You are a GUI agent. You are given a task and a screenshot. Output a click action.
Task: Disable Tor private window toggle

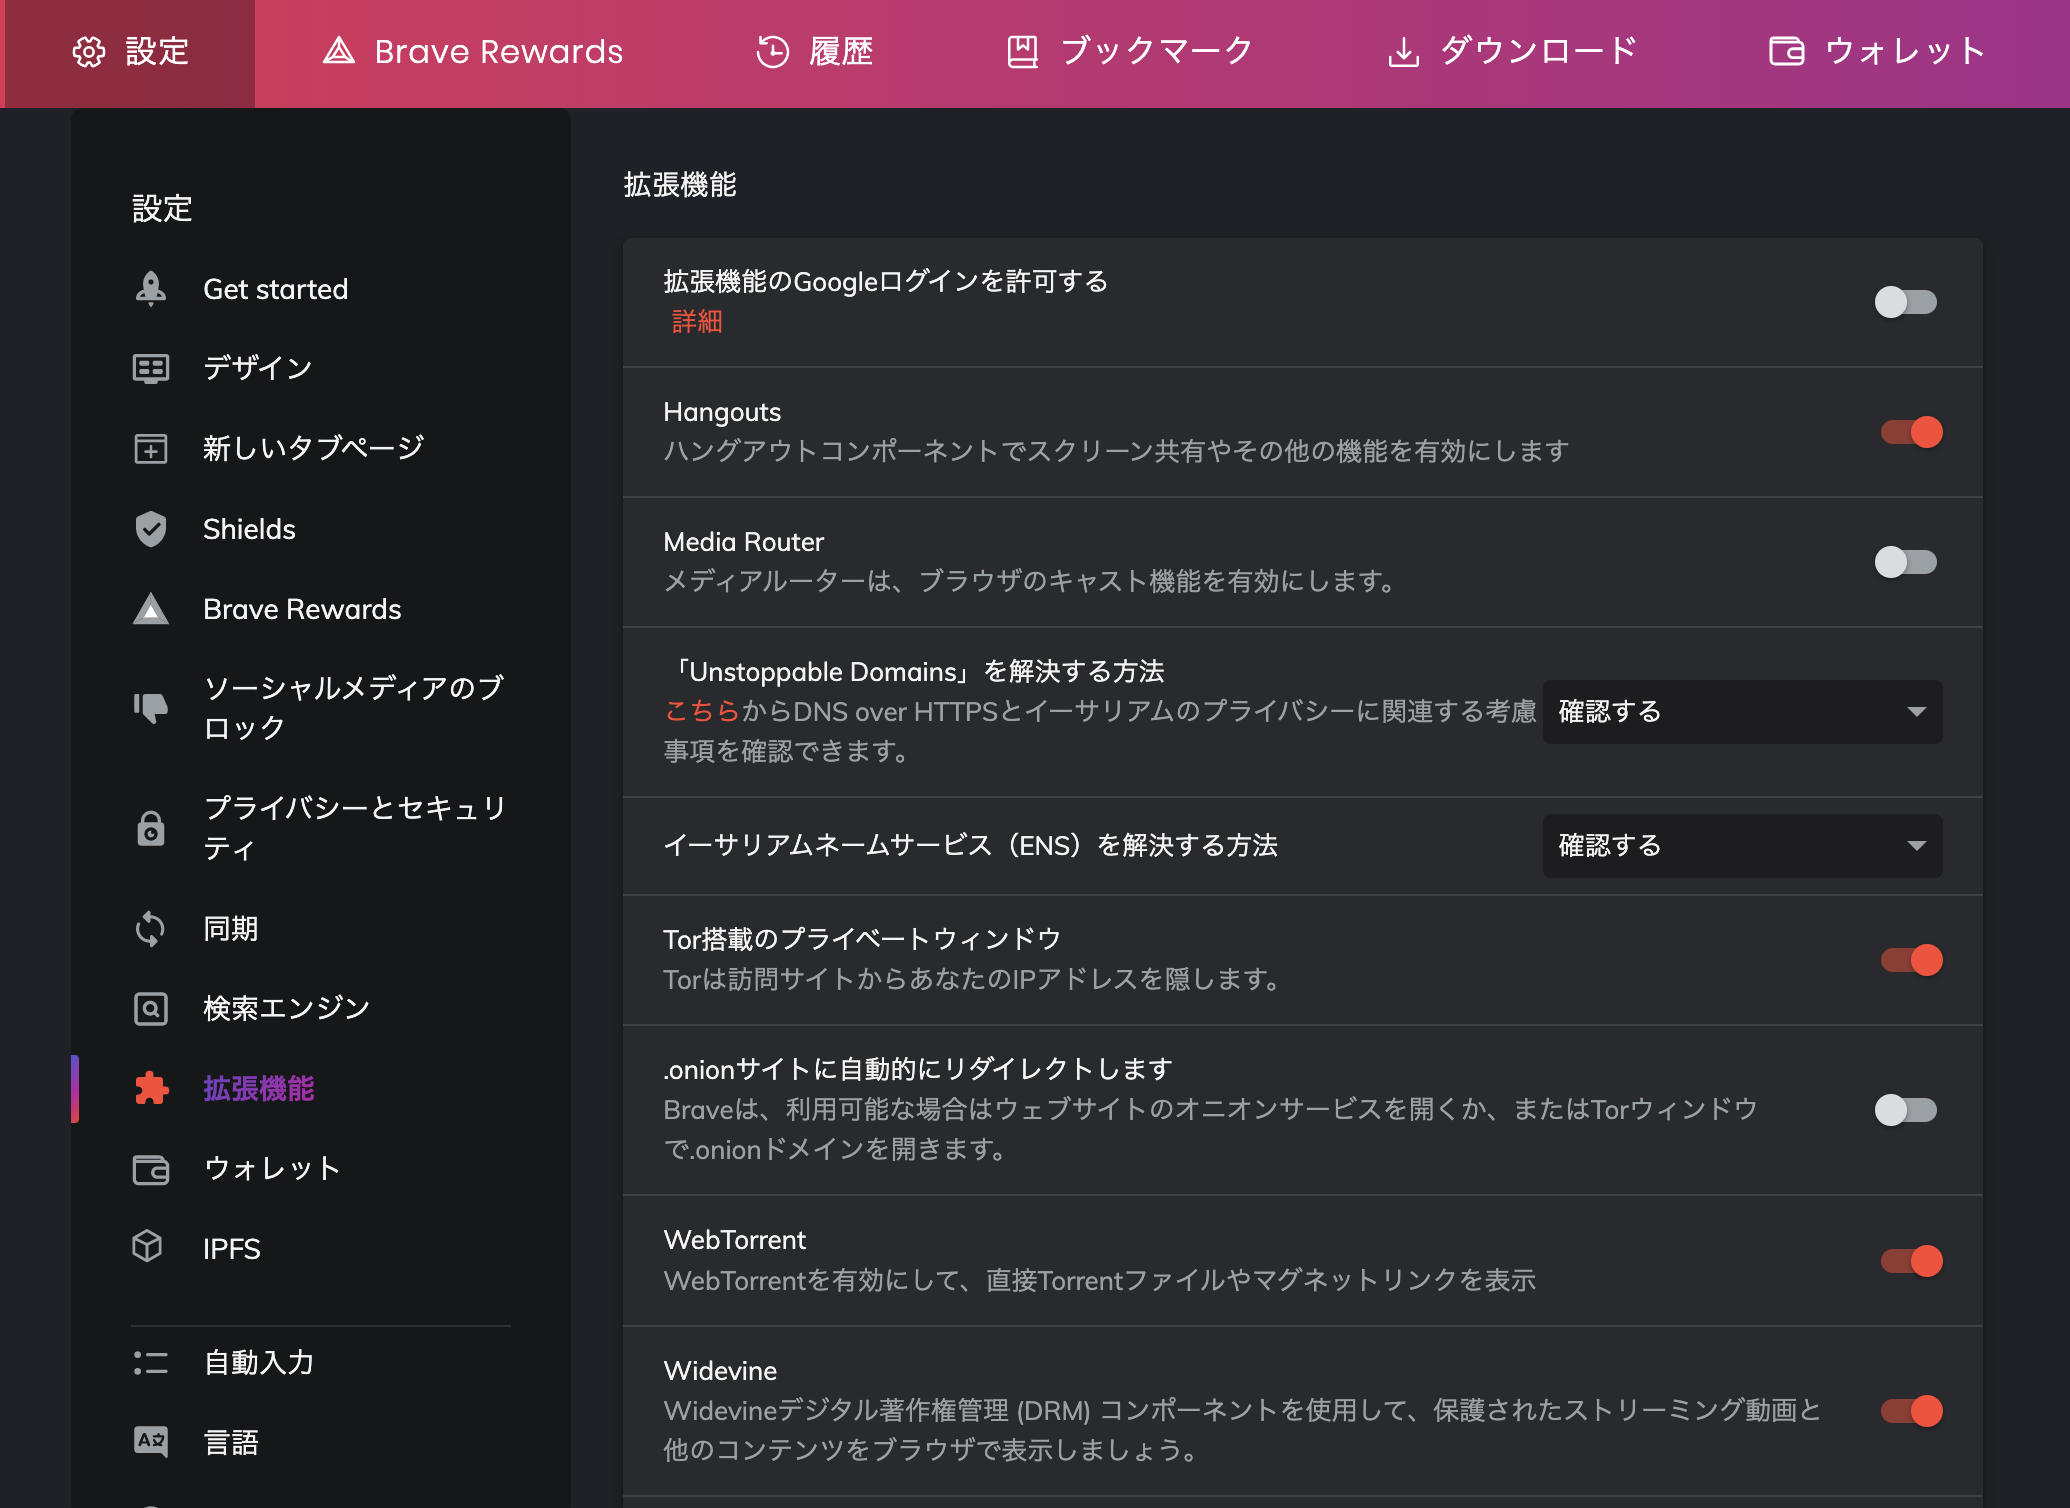pos(1911,960)
